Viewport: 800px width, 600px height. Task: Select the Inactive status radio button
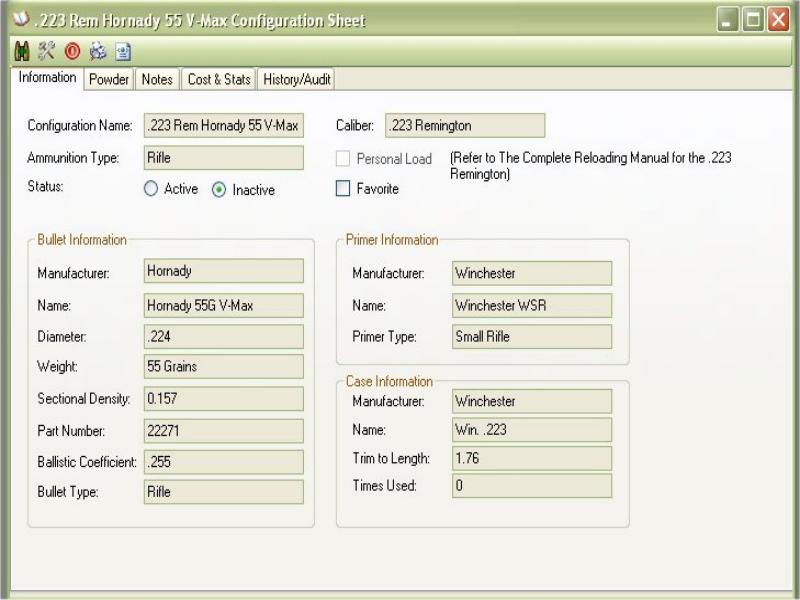coord(219,190)
